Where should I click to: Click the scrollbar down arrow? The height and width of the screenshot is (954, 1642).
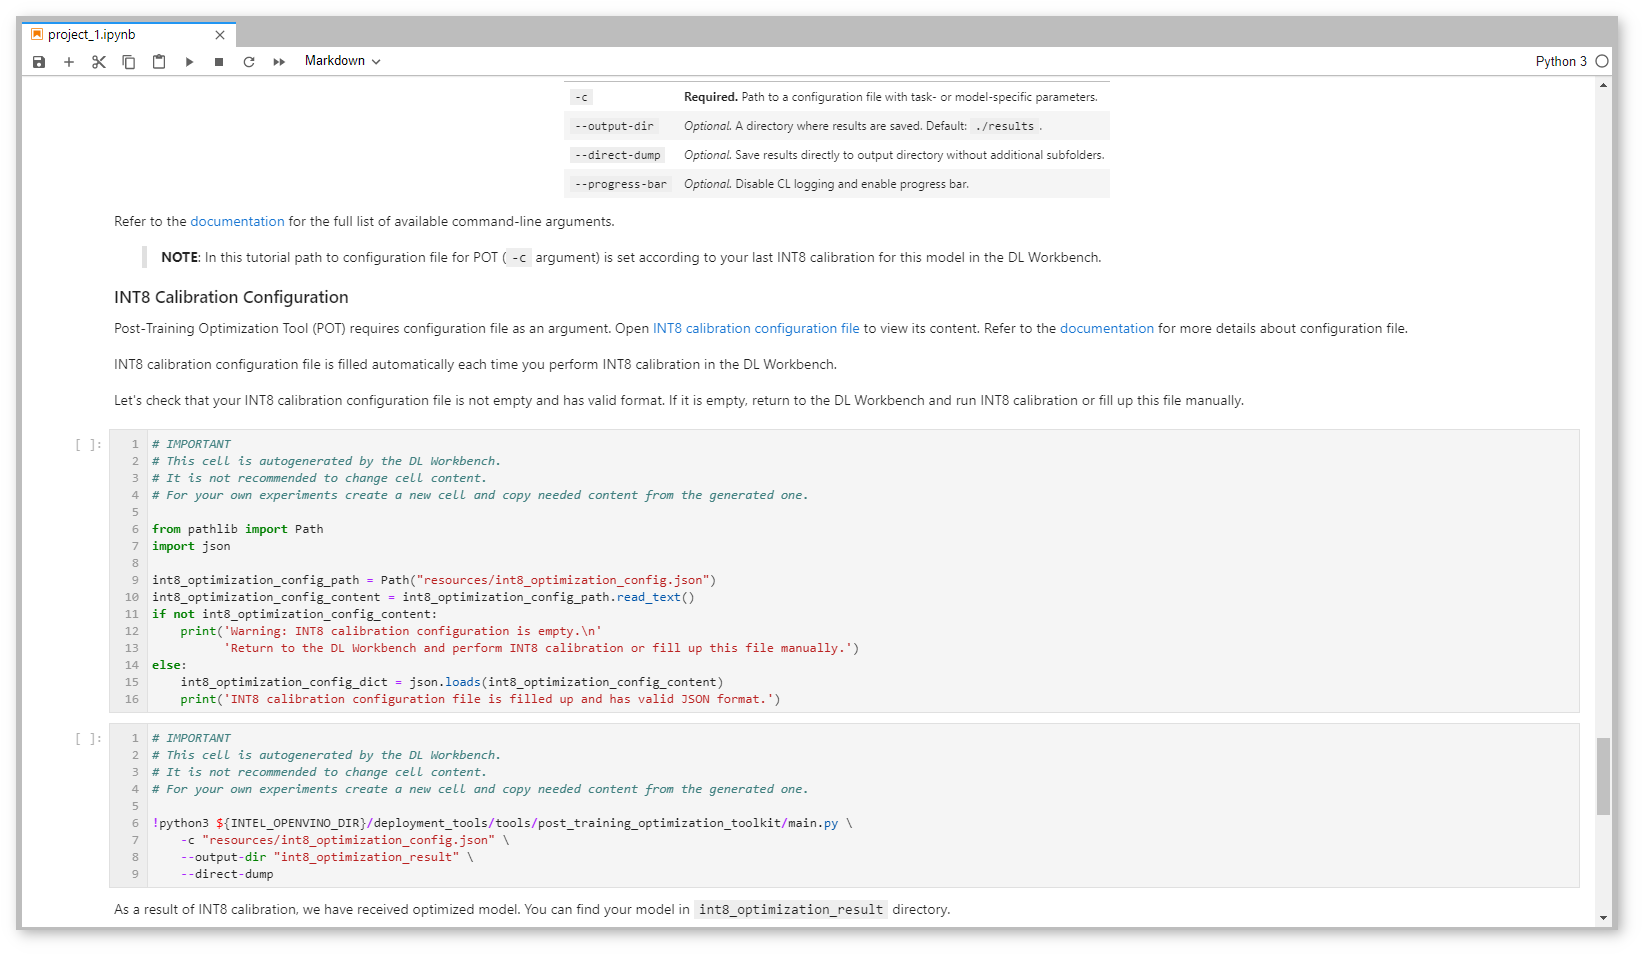pos(1604,918)
